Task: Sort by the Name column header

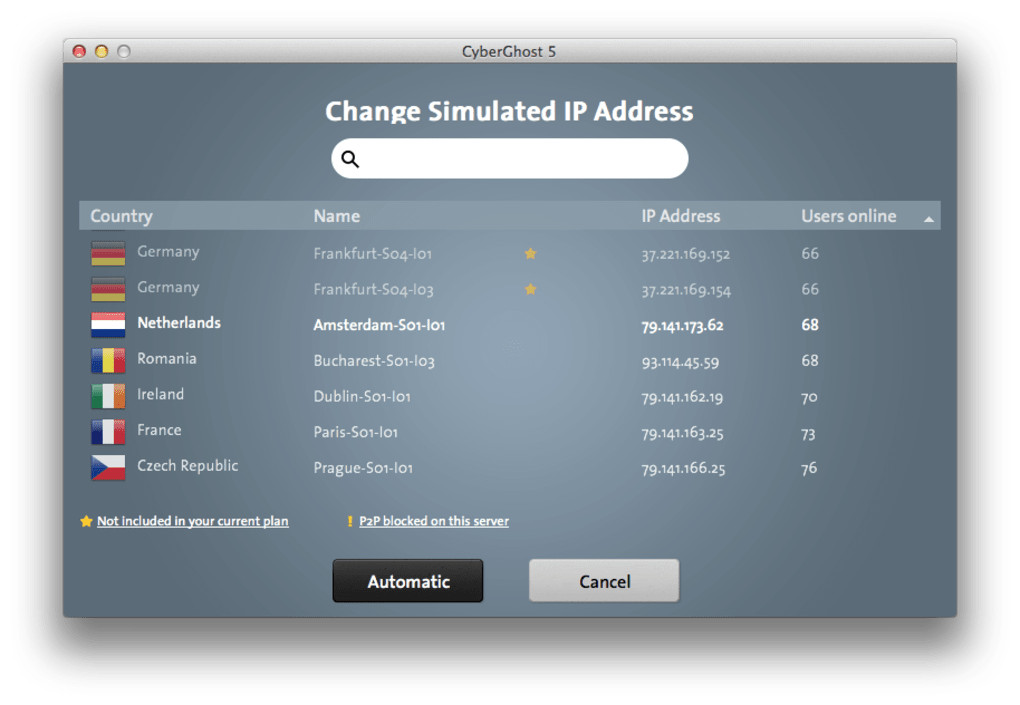Action: coord(336,216)
